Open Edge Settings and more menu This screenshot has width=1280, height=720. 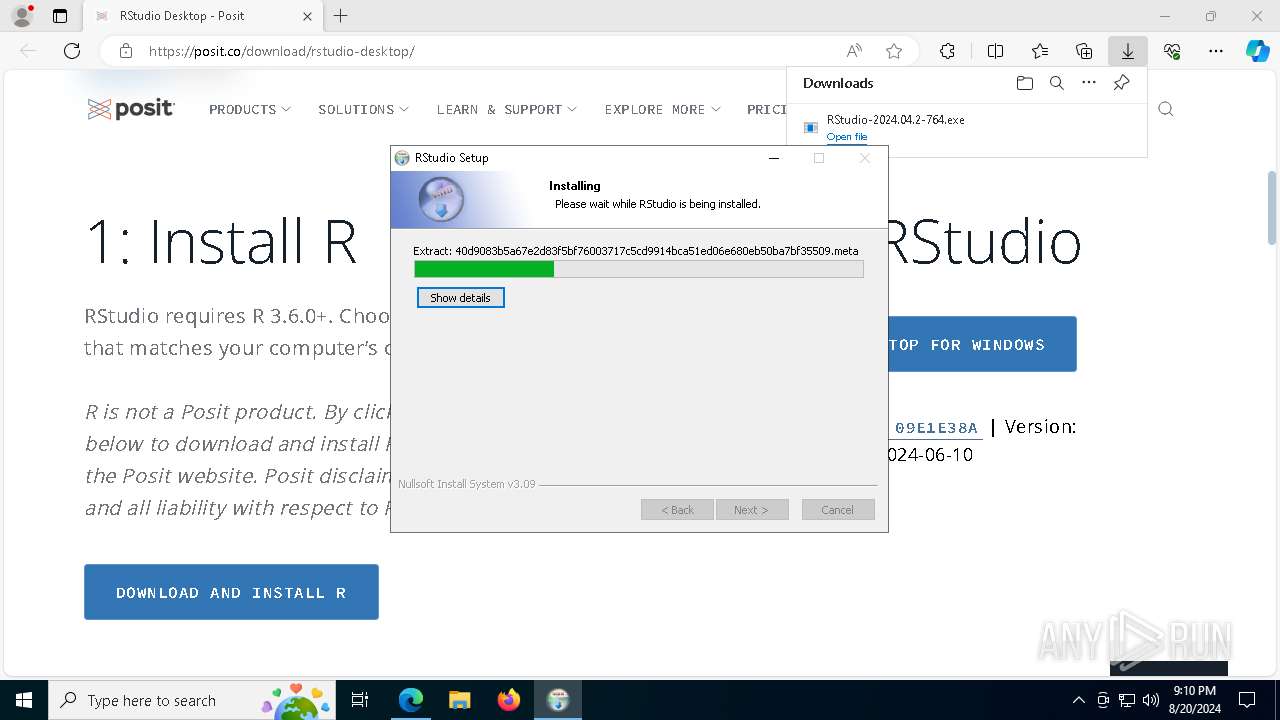click(1216, 51)
